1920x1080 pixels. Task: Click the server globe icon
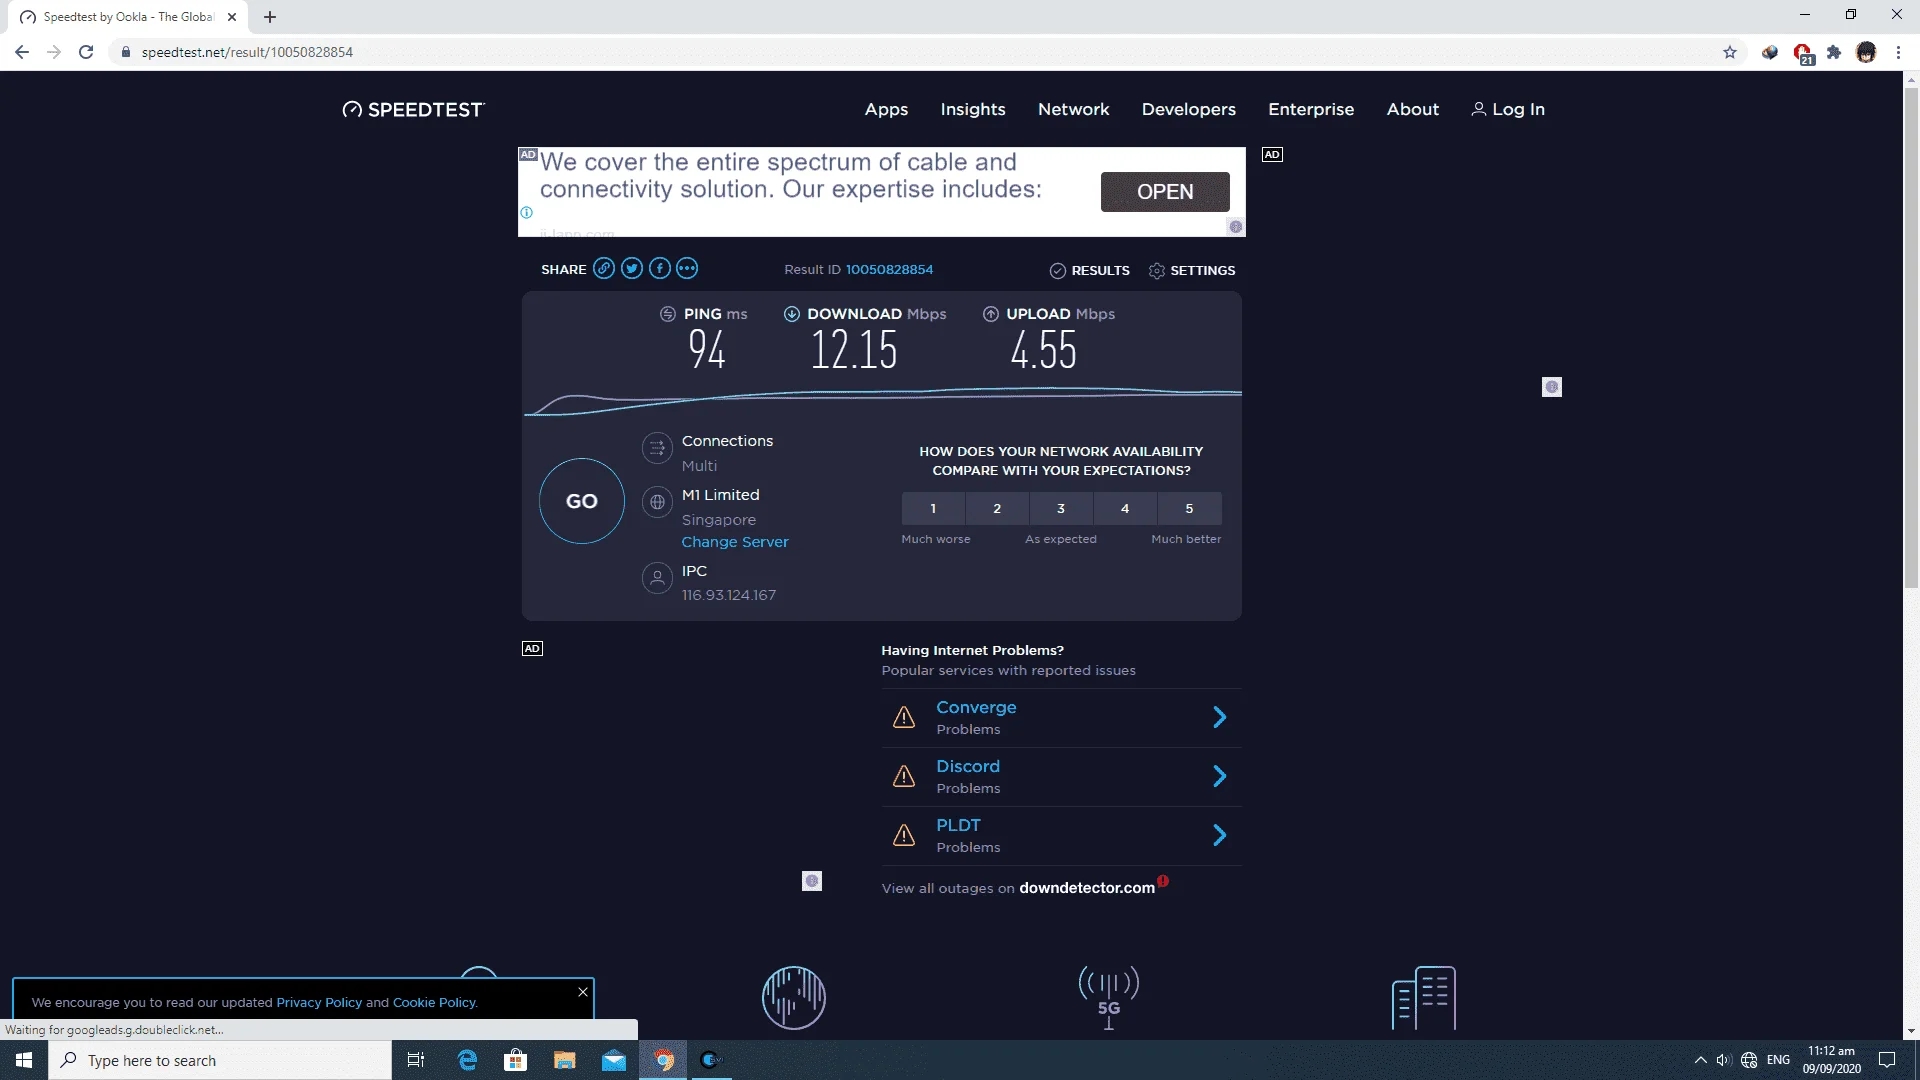click(x=657, y=502)
